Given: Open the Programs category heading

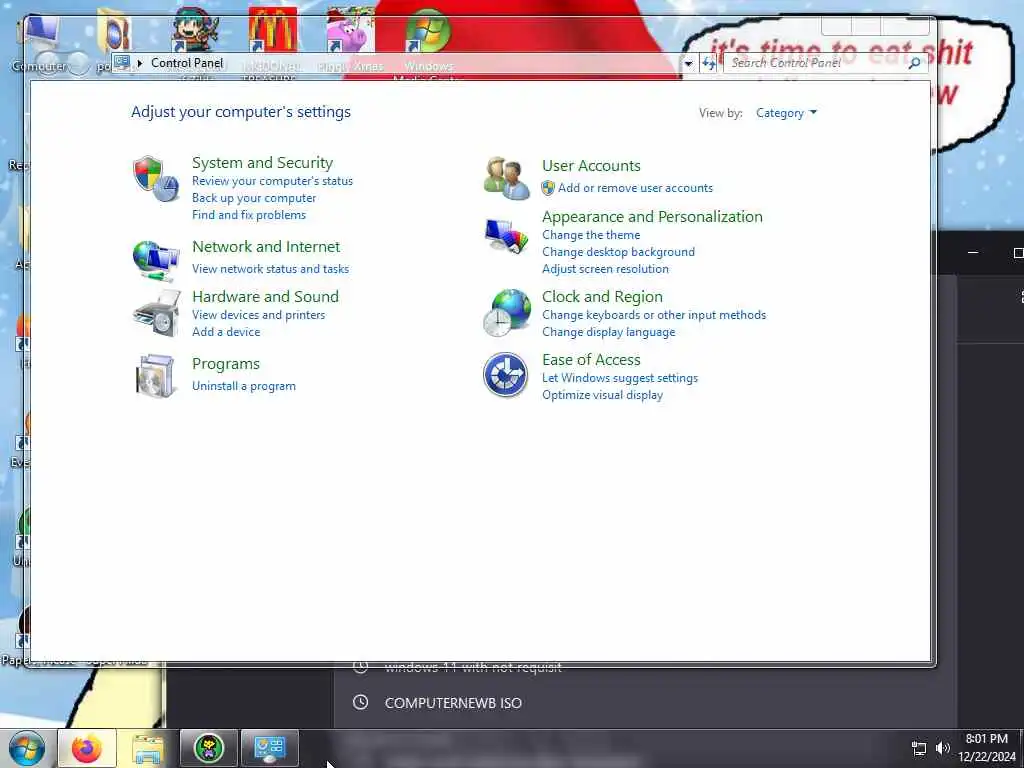Looking at the screenshot, I should [226, 364].
